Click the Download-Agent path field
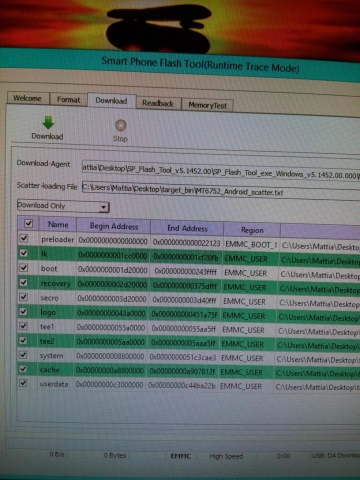The image size is (360, 480). coord(221,171)
